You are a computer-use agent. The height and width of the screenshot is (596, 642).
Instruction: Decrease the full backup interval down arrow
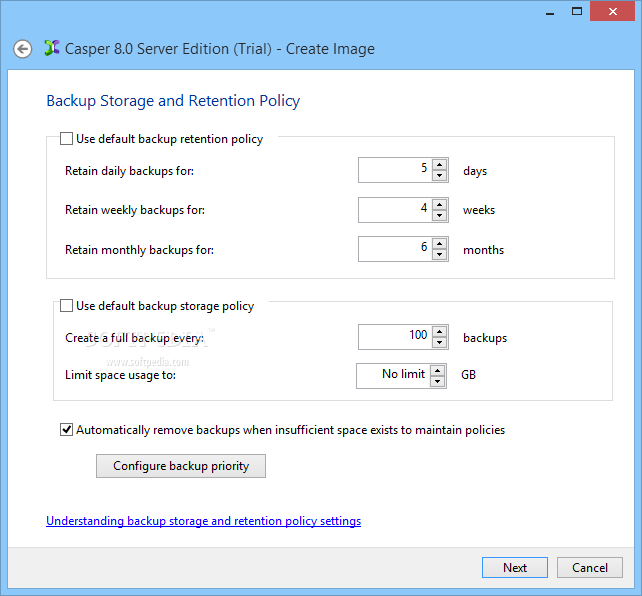439,342
